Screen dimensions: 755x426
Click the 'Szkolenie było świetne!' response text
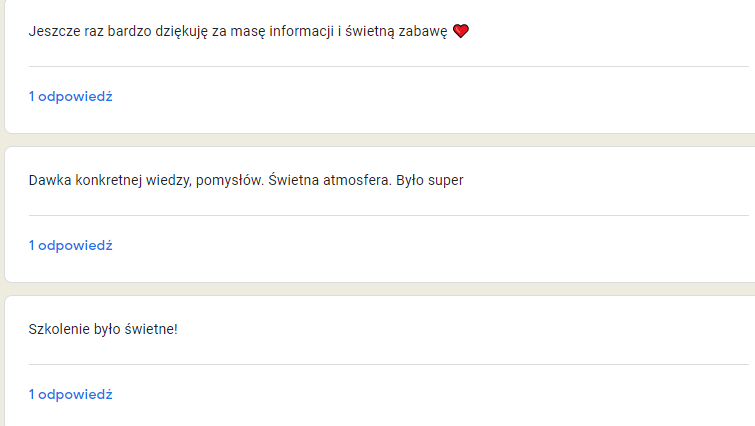[x=103, y=328]
